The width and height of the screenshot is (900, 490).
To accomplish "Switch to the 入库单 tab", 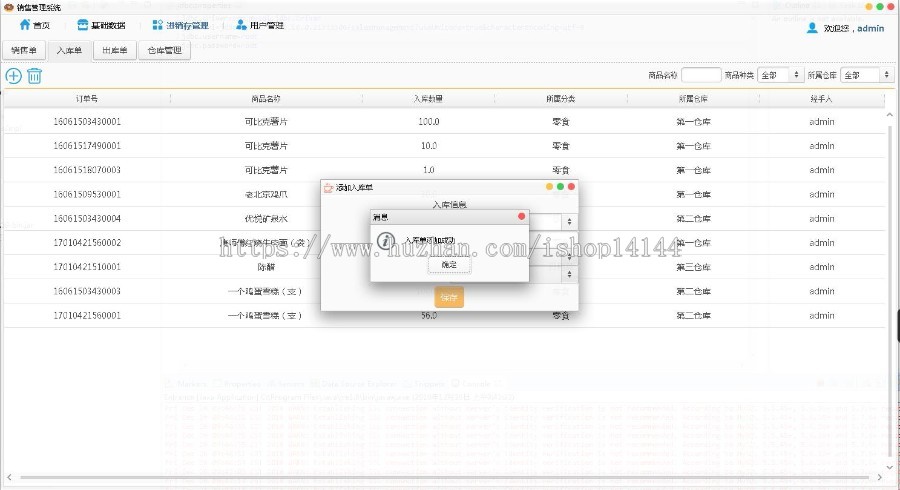I will coord(69,50).
